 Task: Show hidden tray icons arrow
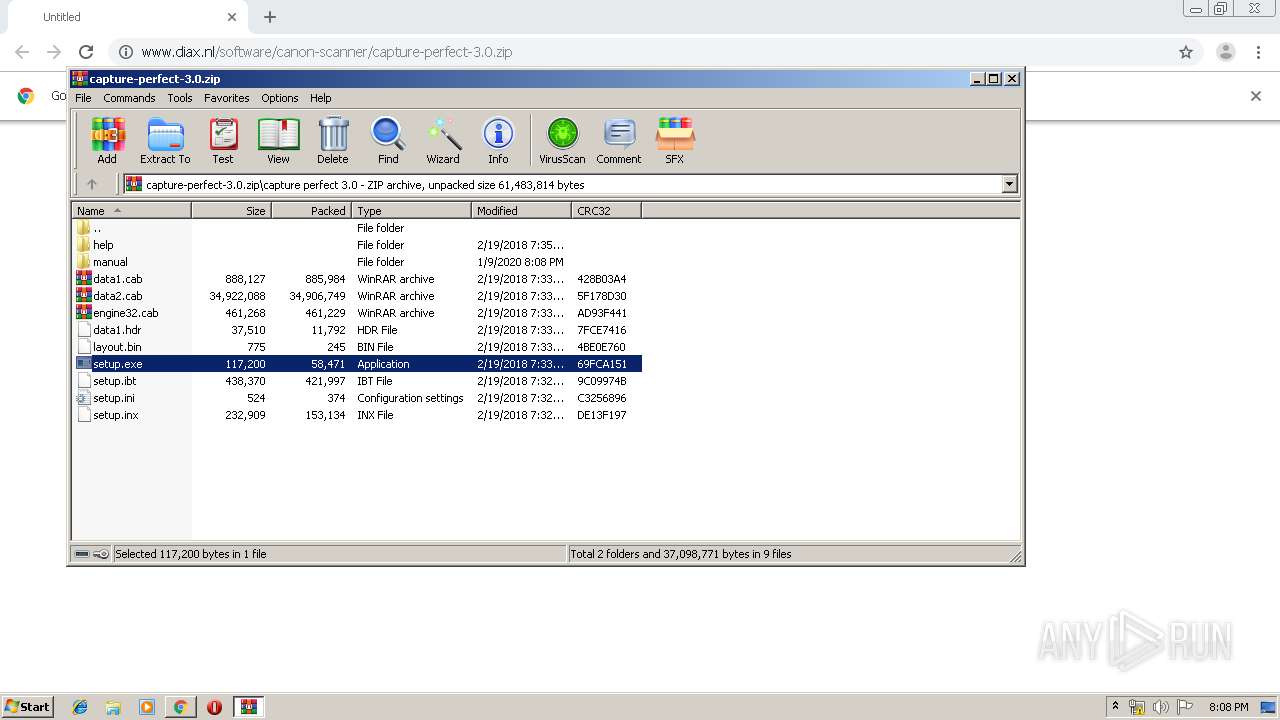1115,707
